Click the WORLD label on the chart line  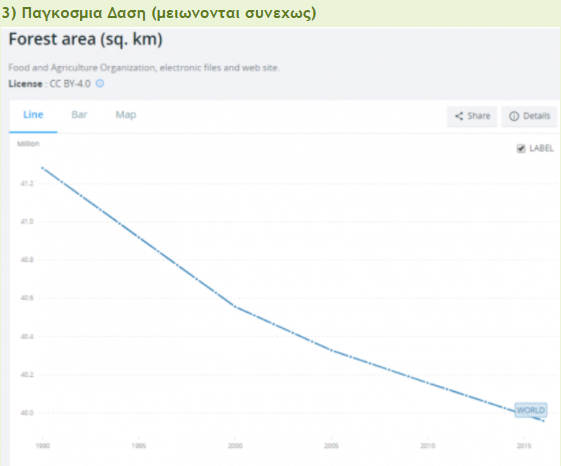tap(531, 410)
